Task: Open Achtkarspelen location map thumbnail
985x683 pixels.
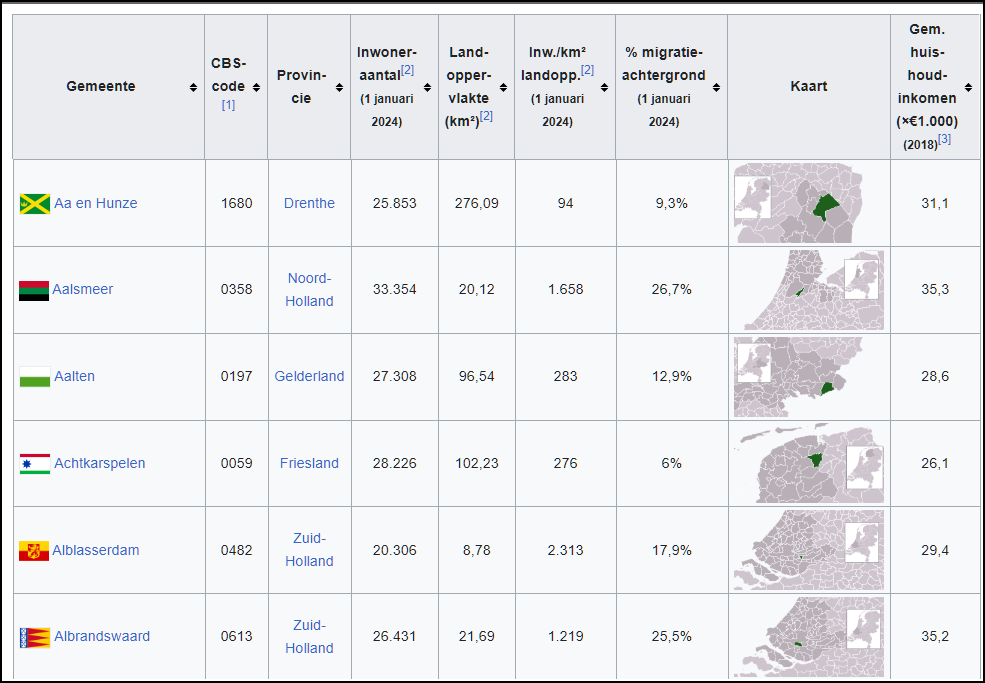Action: click(x=808, y=463)
